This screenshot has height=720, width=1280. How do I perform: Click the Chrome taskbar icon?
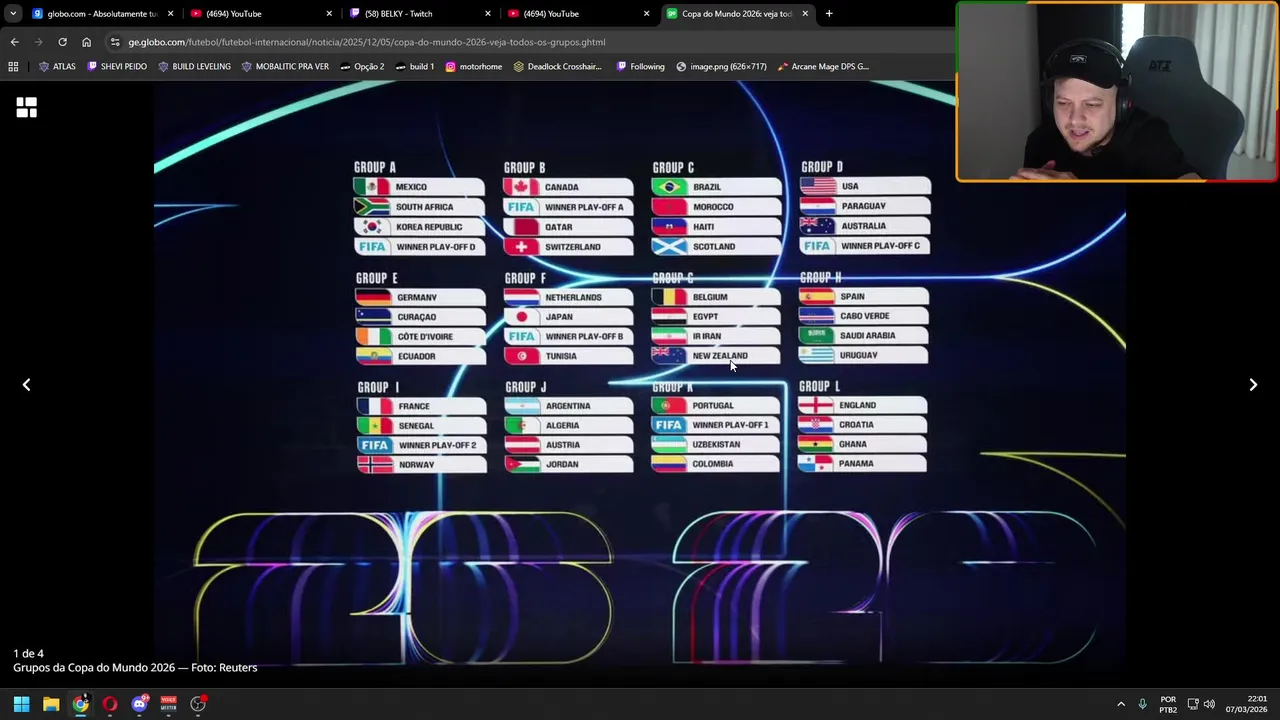80,704
